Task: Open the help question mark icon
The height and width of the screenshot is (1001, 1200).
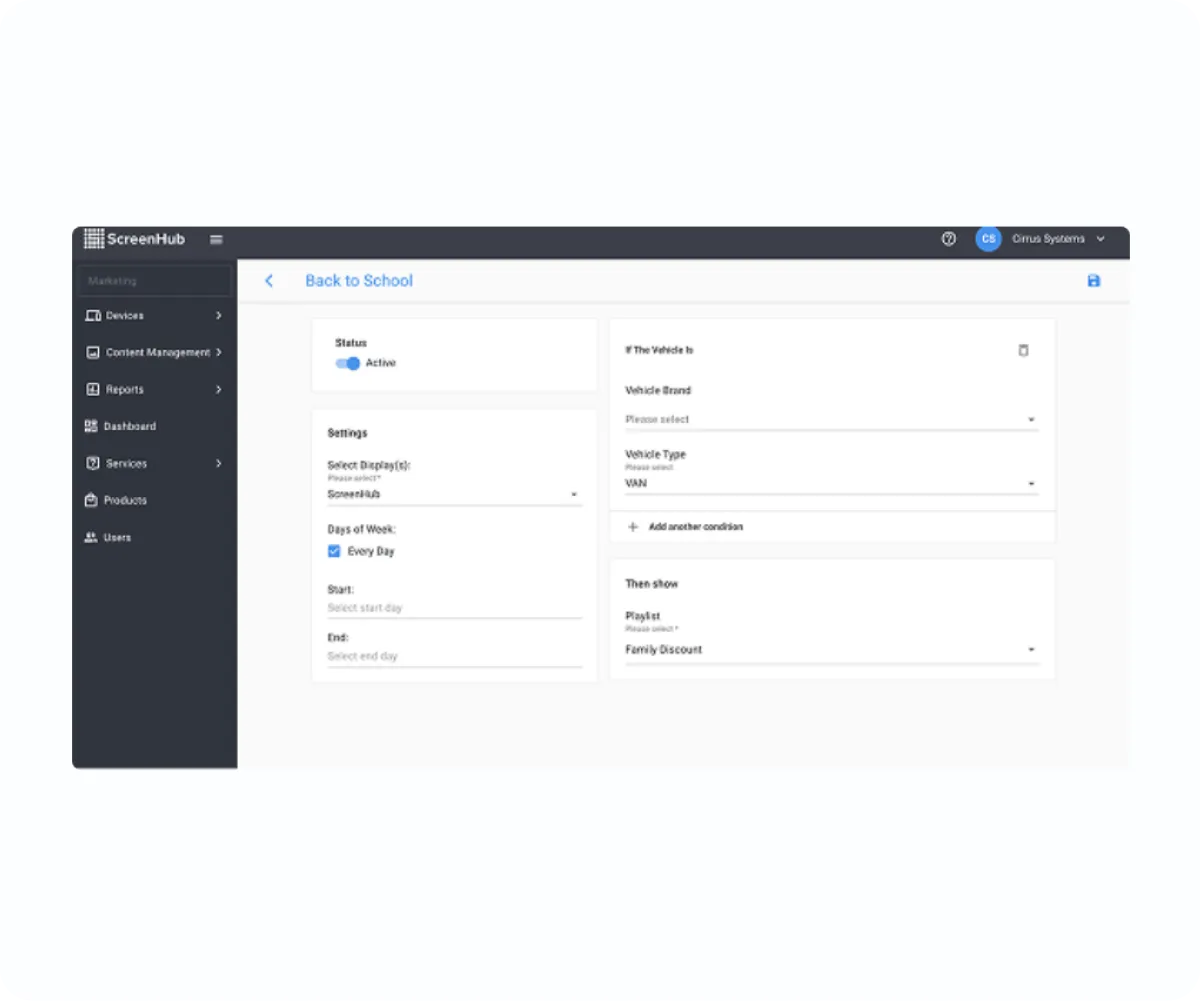Action: [x=949, y=239]
